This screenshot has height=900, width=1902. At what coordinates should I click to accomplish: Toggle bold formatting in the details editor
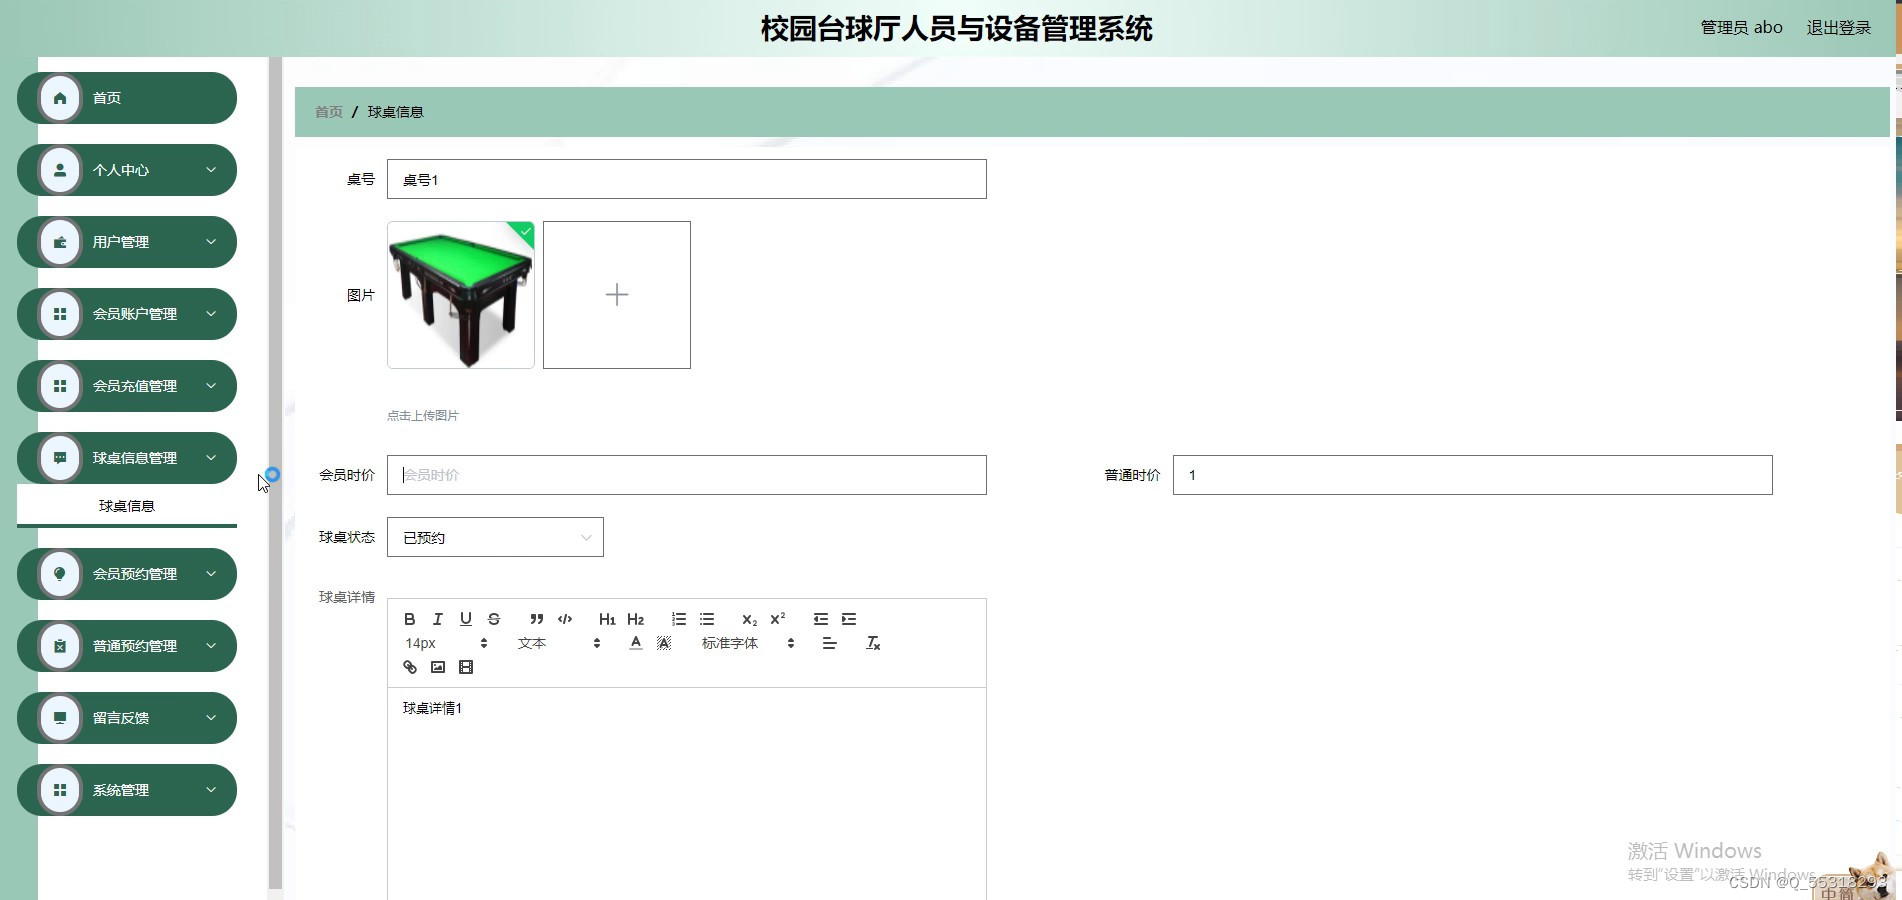coord(409,618)
